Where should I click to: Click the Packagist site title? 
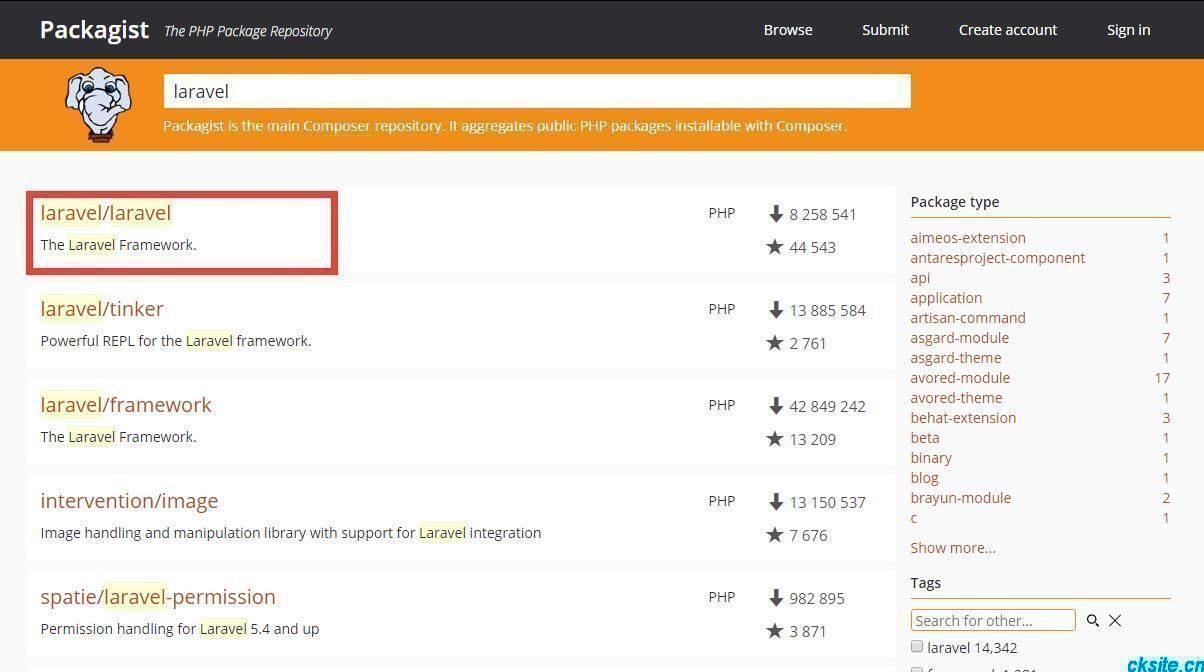coord(94,30)
